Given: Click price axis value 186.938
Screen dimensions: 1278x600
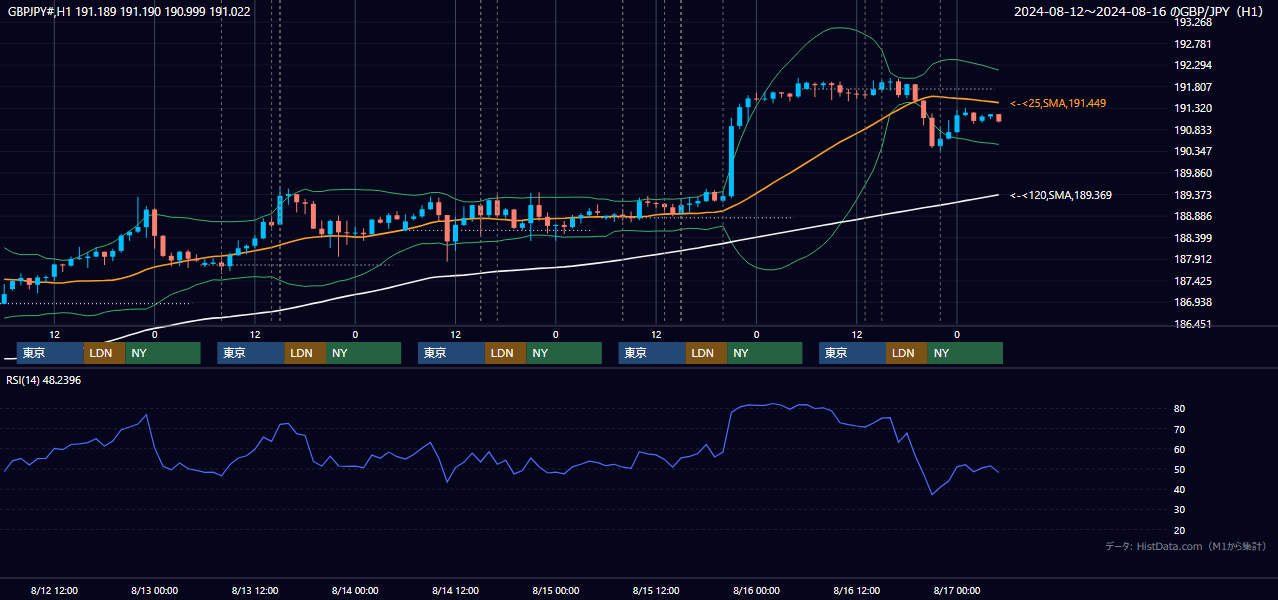Looking at the screenshot, I should [1192, 302].
